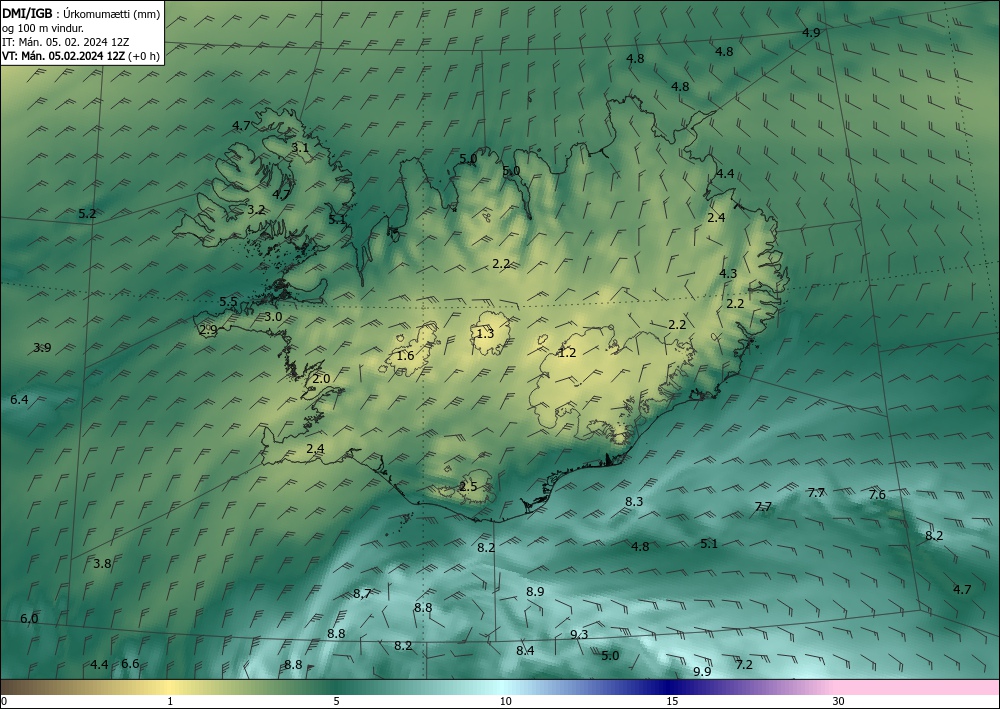
Task: Select the 4.3 value near the east coast
Action: pos(728,274)
